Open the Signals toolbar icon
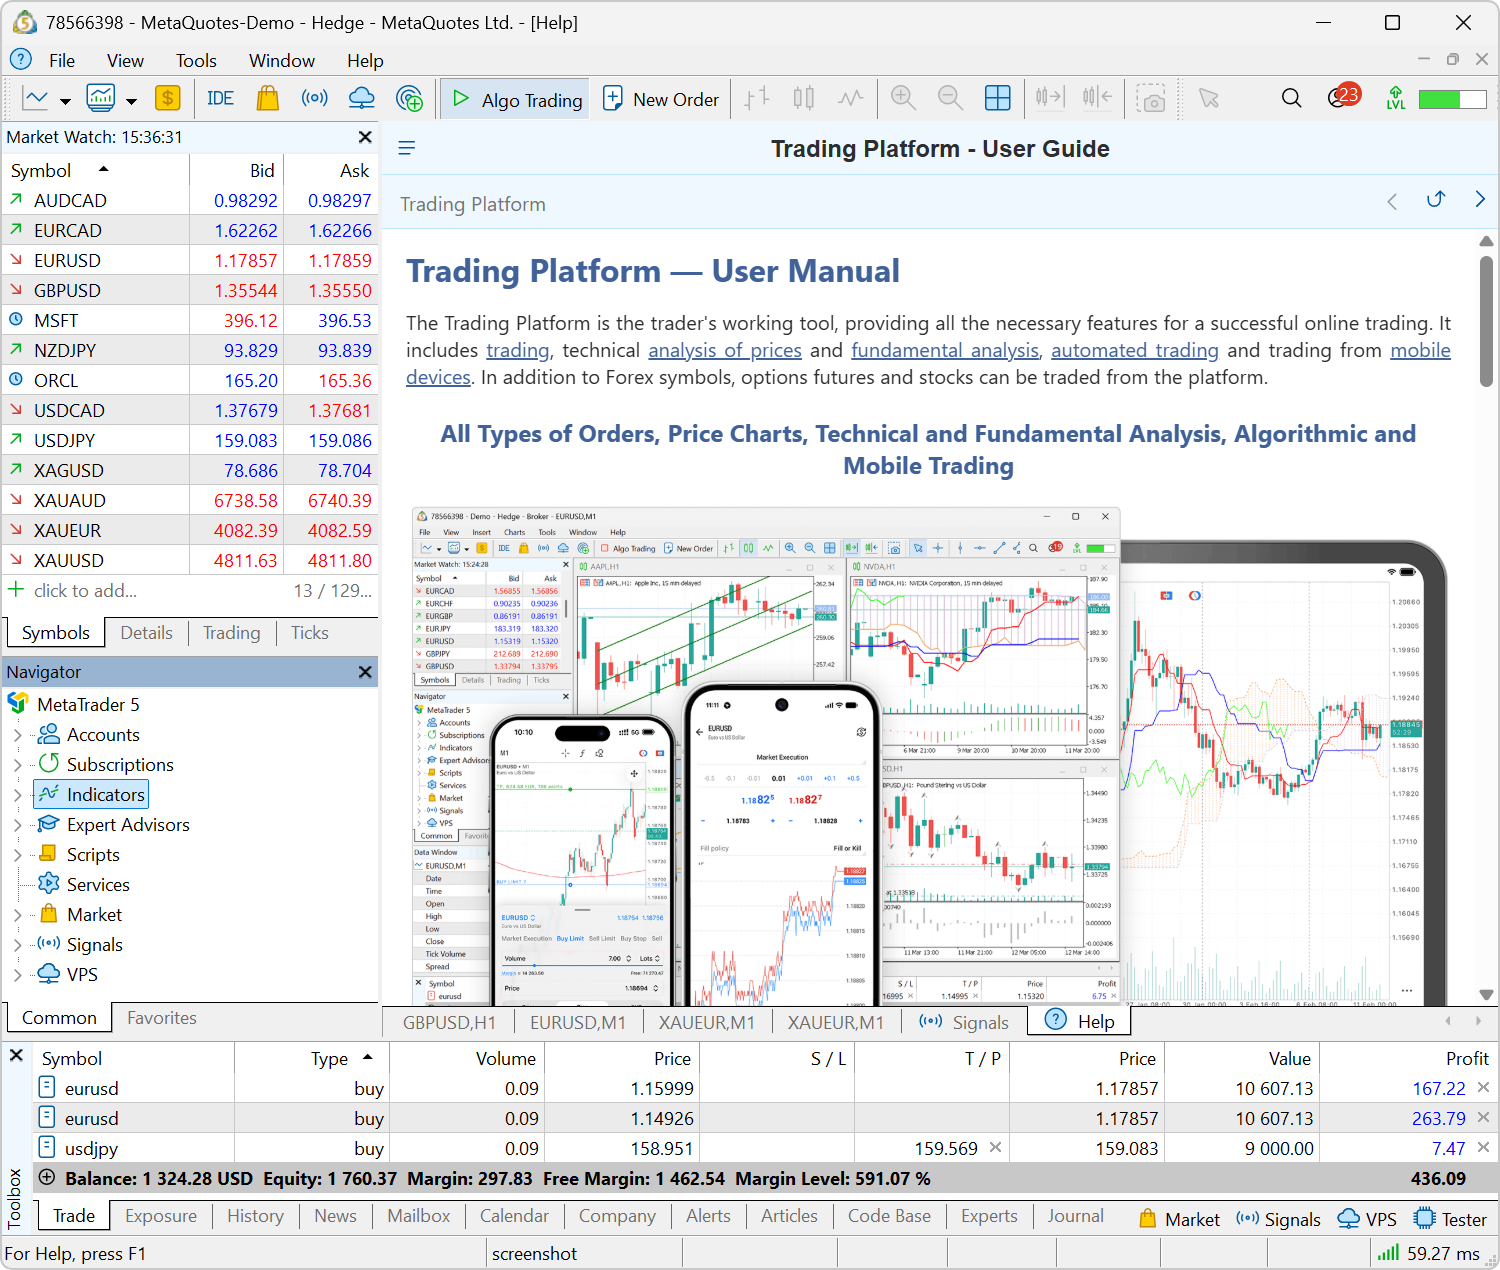This screenshot has width=1500, height=1270. [x=315, y=99]
